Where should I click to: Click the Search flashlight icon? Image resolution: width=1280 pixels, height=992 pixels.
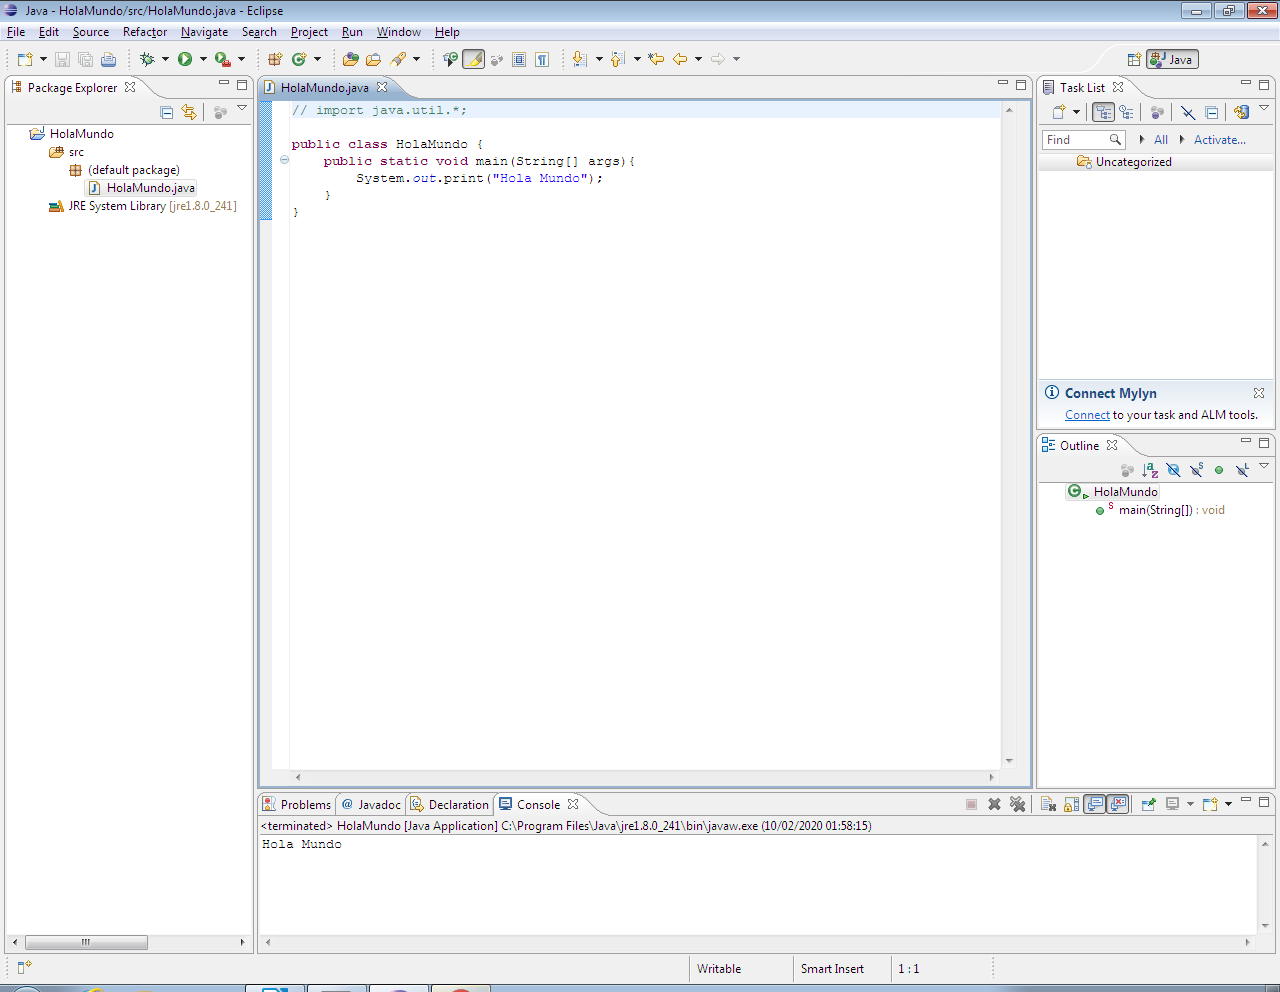click(x=399, y=59)
